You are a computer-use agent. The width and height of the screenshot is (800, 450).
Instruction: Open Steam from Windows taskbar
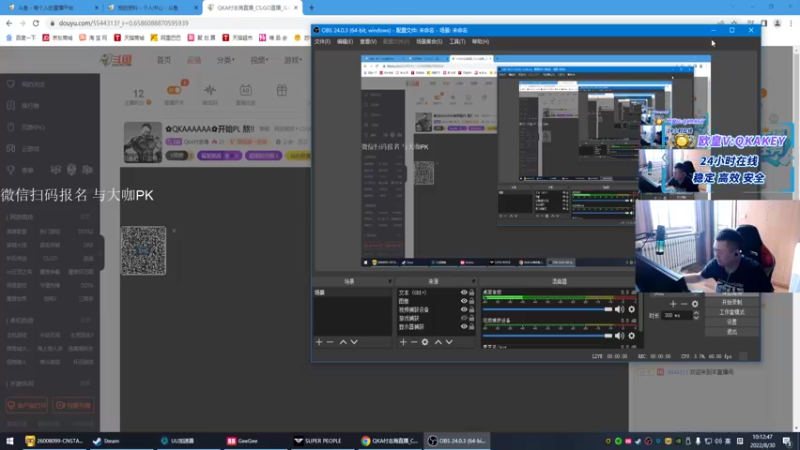(107, 441)
